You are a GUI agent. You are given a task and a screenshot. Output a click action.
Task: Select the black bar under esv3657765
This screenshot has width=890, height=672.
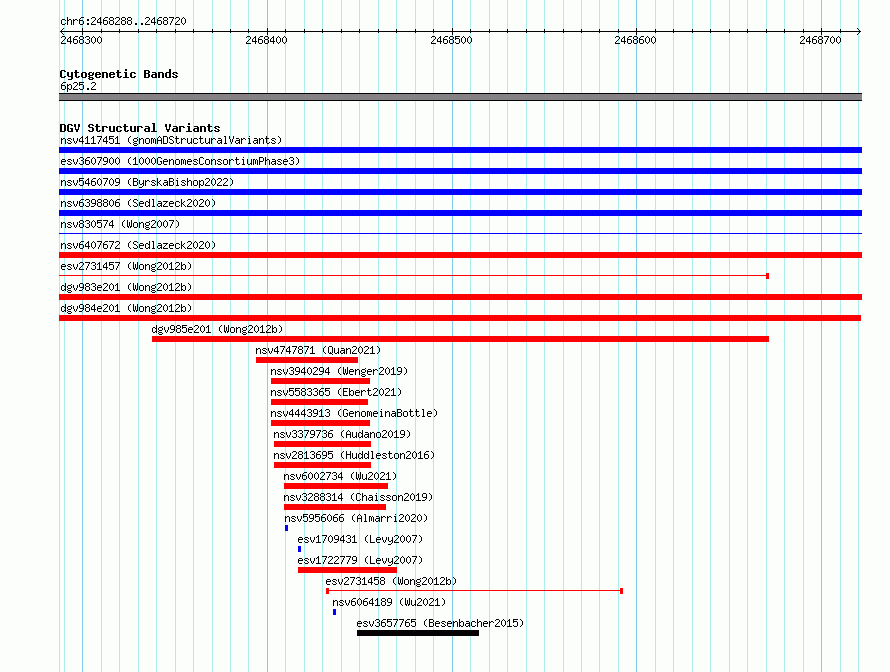pos(418,633)
